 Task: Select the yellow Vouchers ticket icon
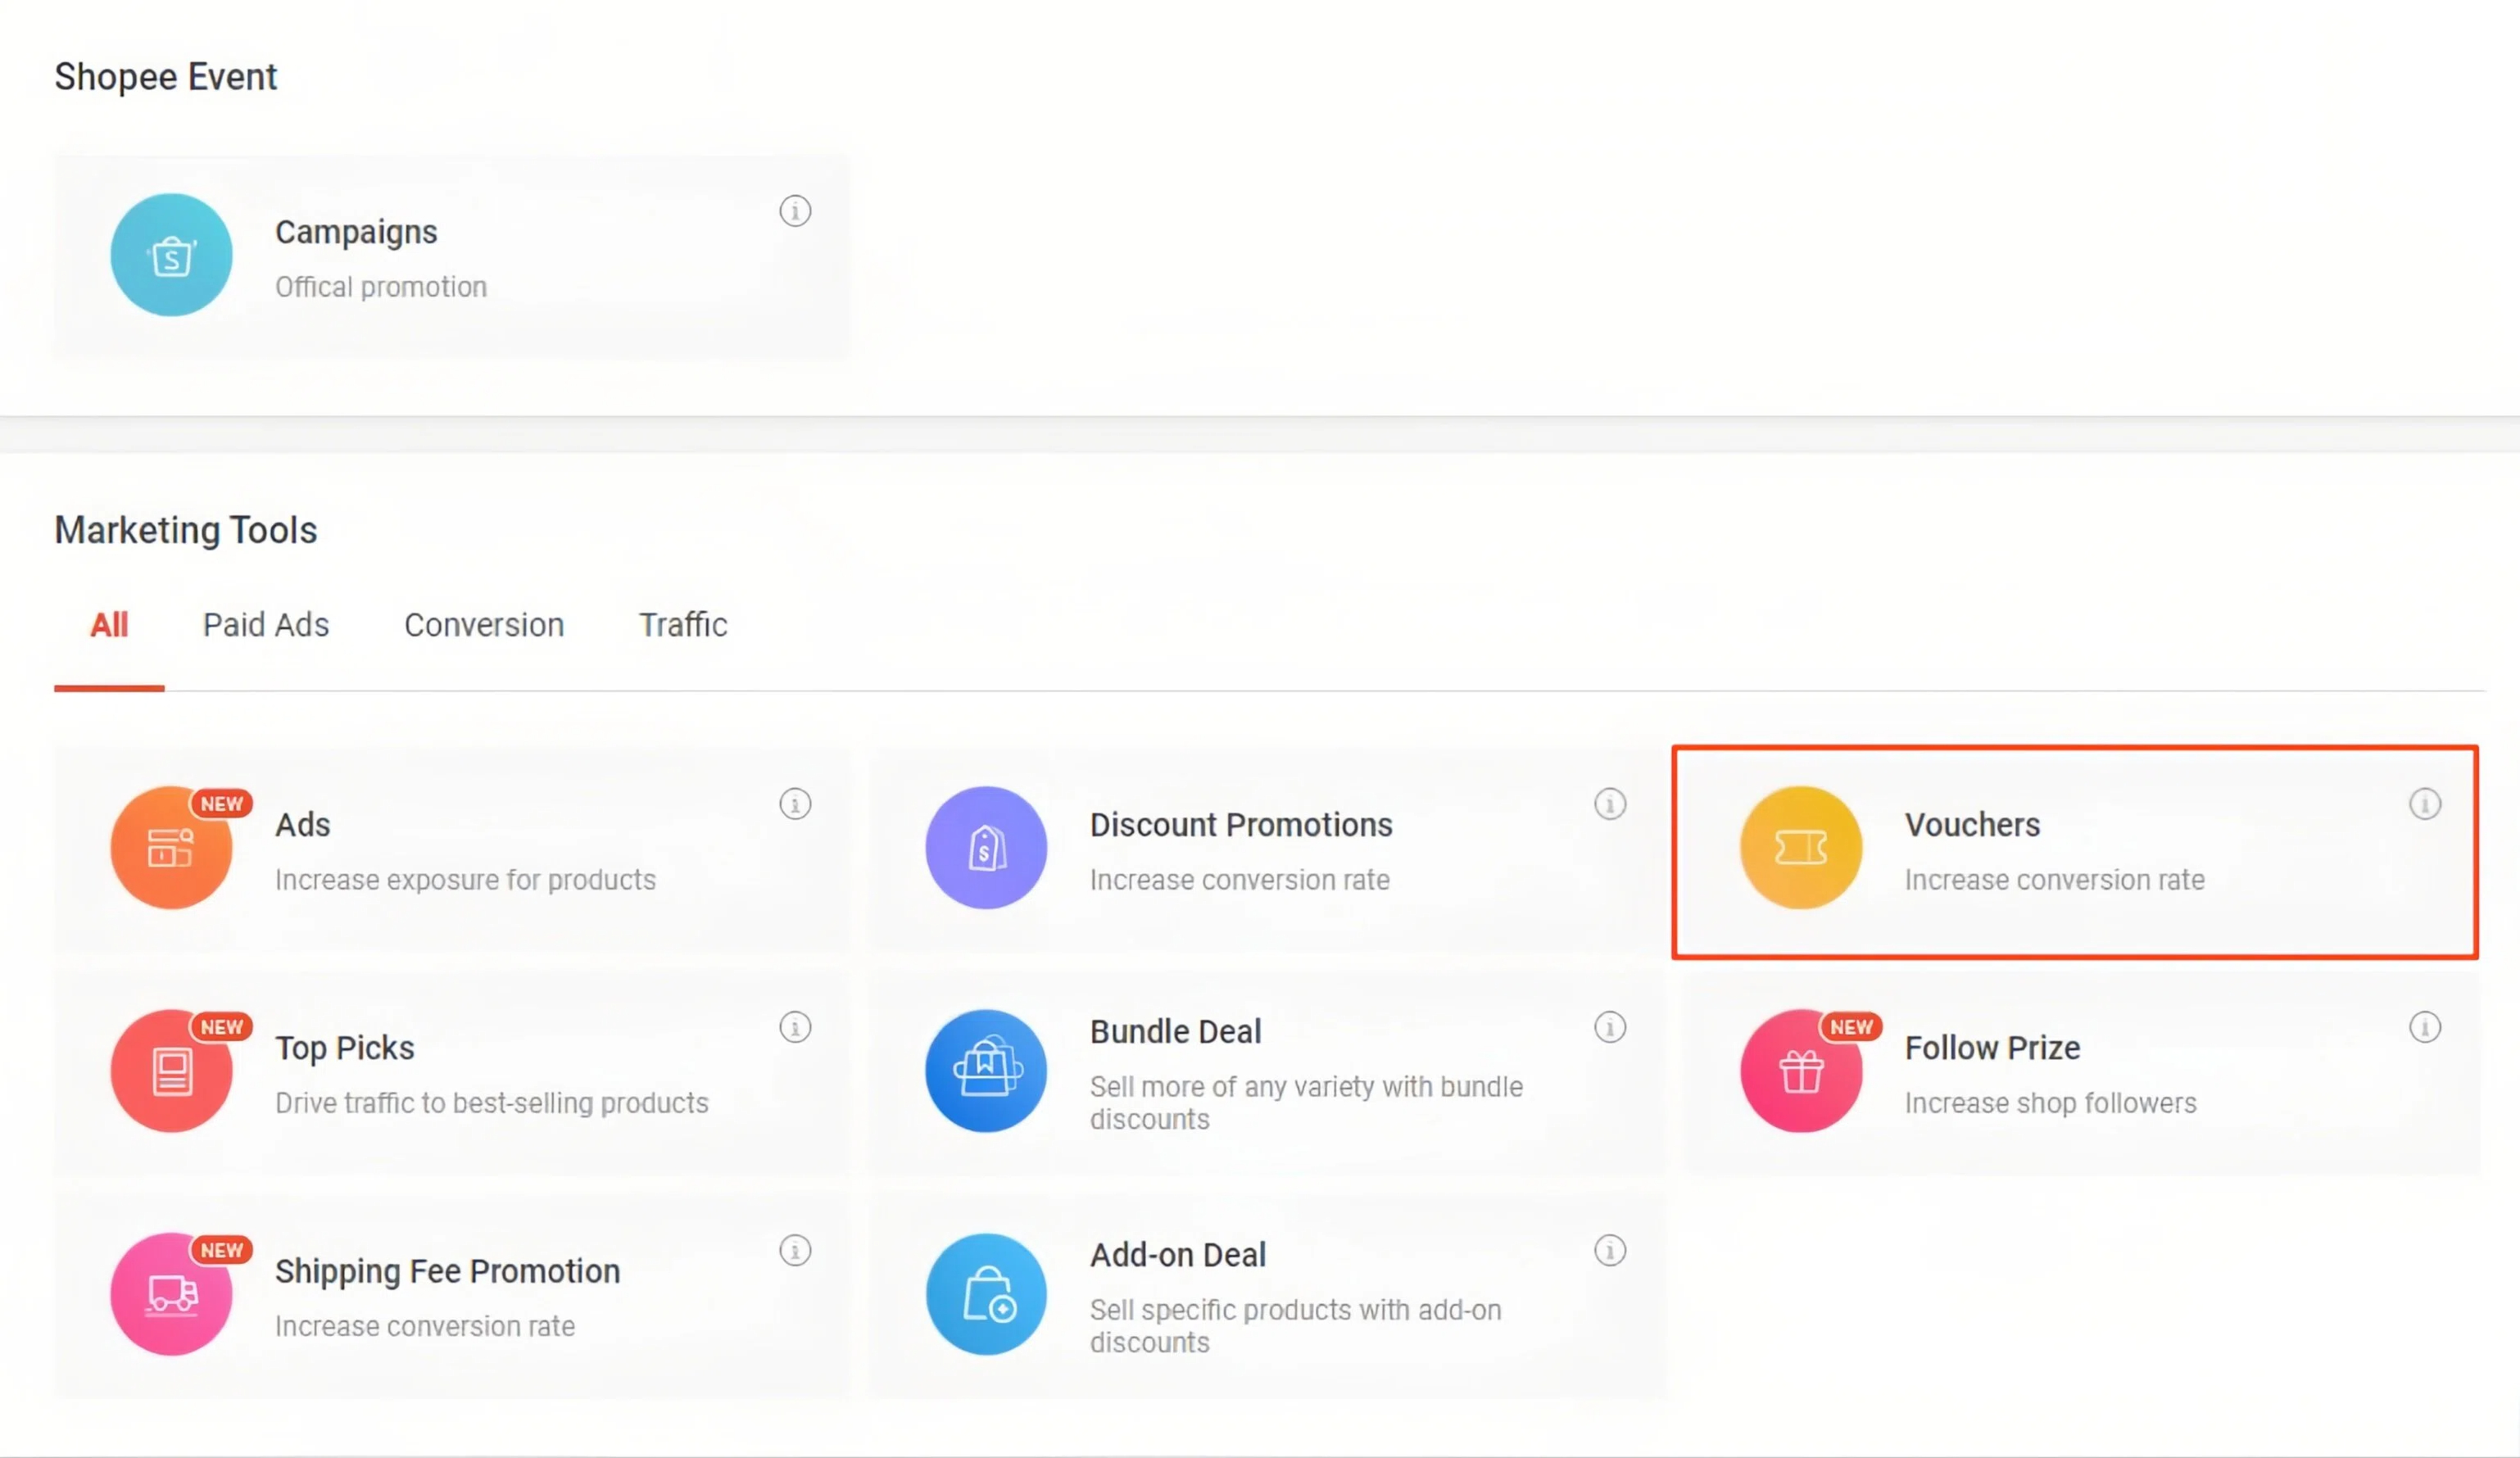(1800, 847)
